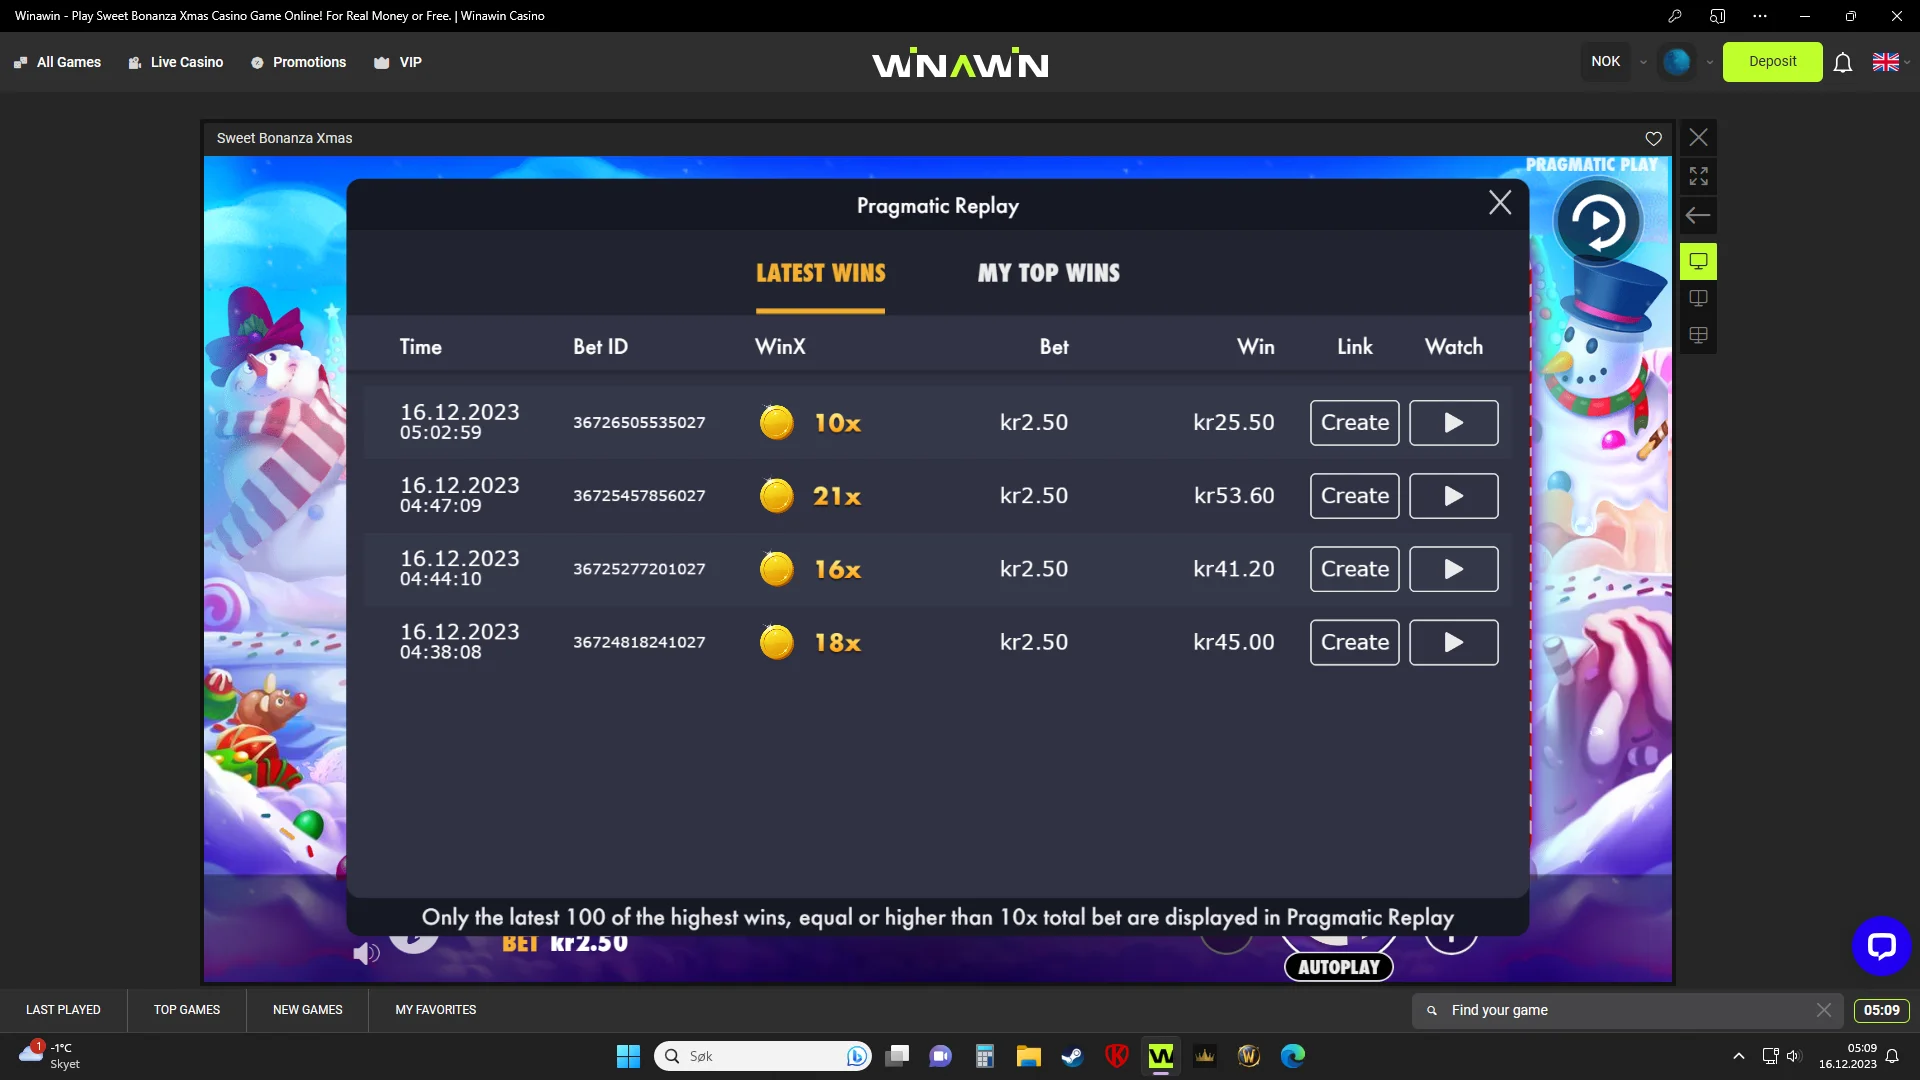The image size is (1920, 1080).
Task: Open the LAST PLAYED tab
Action: 63,1010
